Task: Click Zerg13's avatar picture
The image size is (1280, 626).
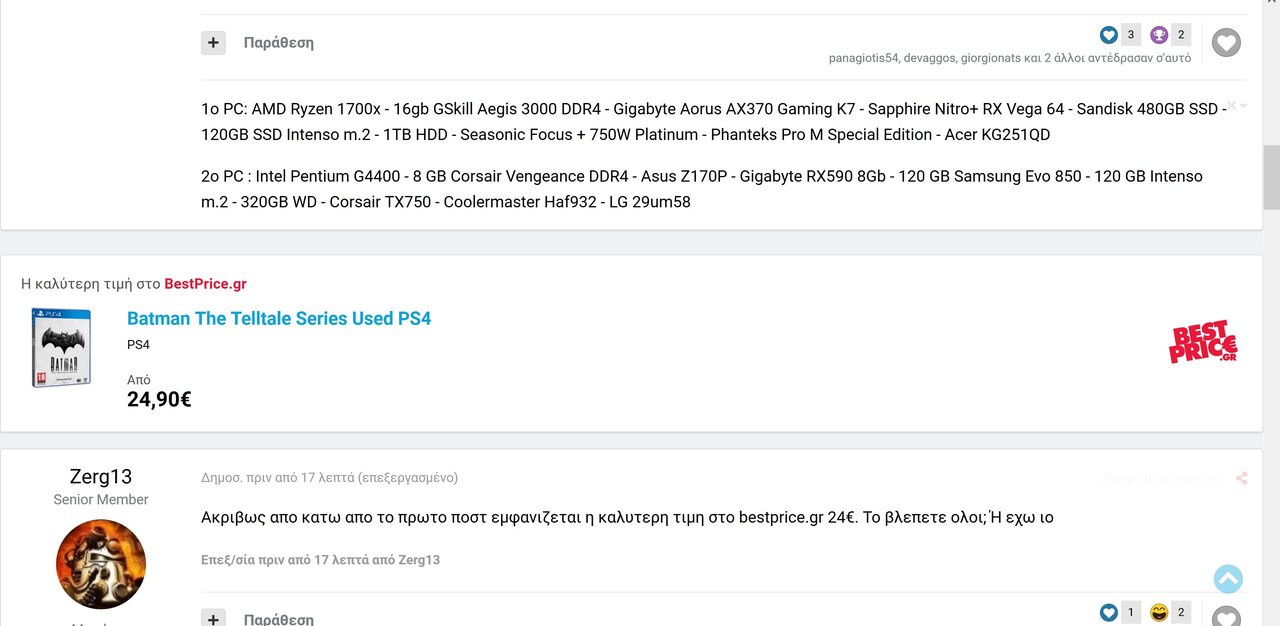Action: point(101,564)
